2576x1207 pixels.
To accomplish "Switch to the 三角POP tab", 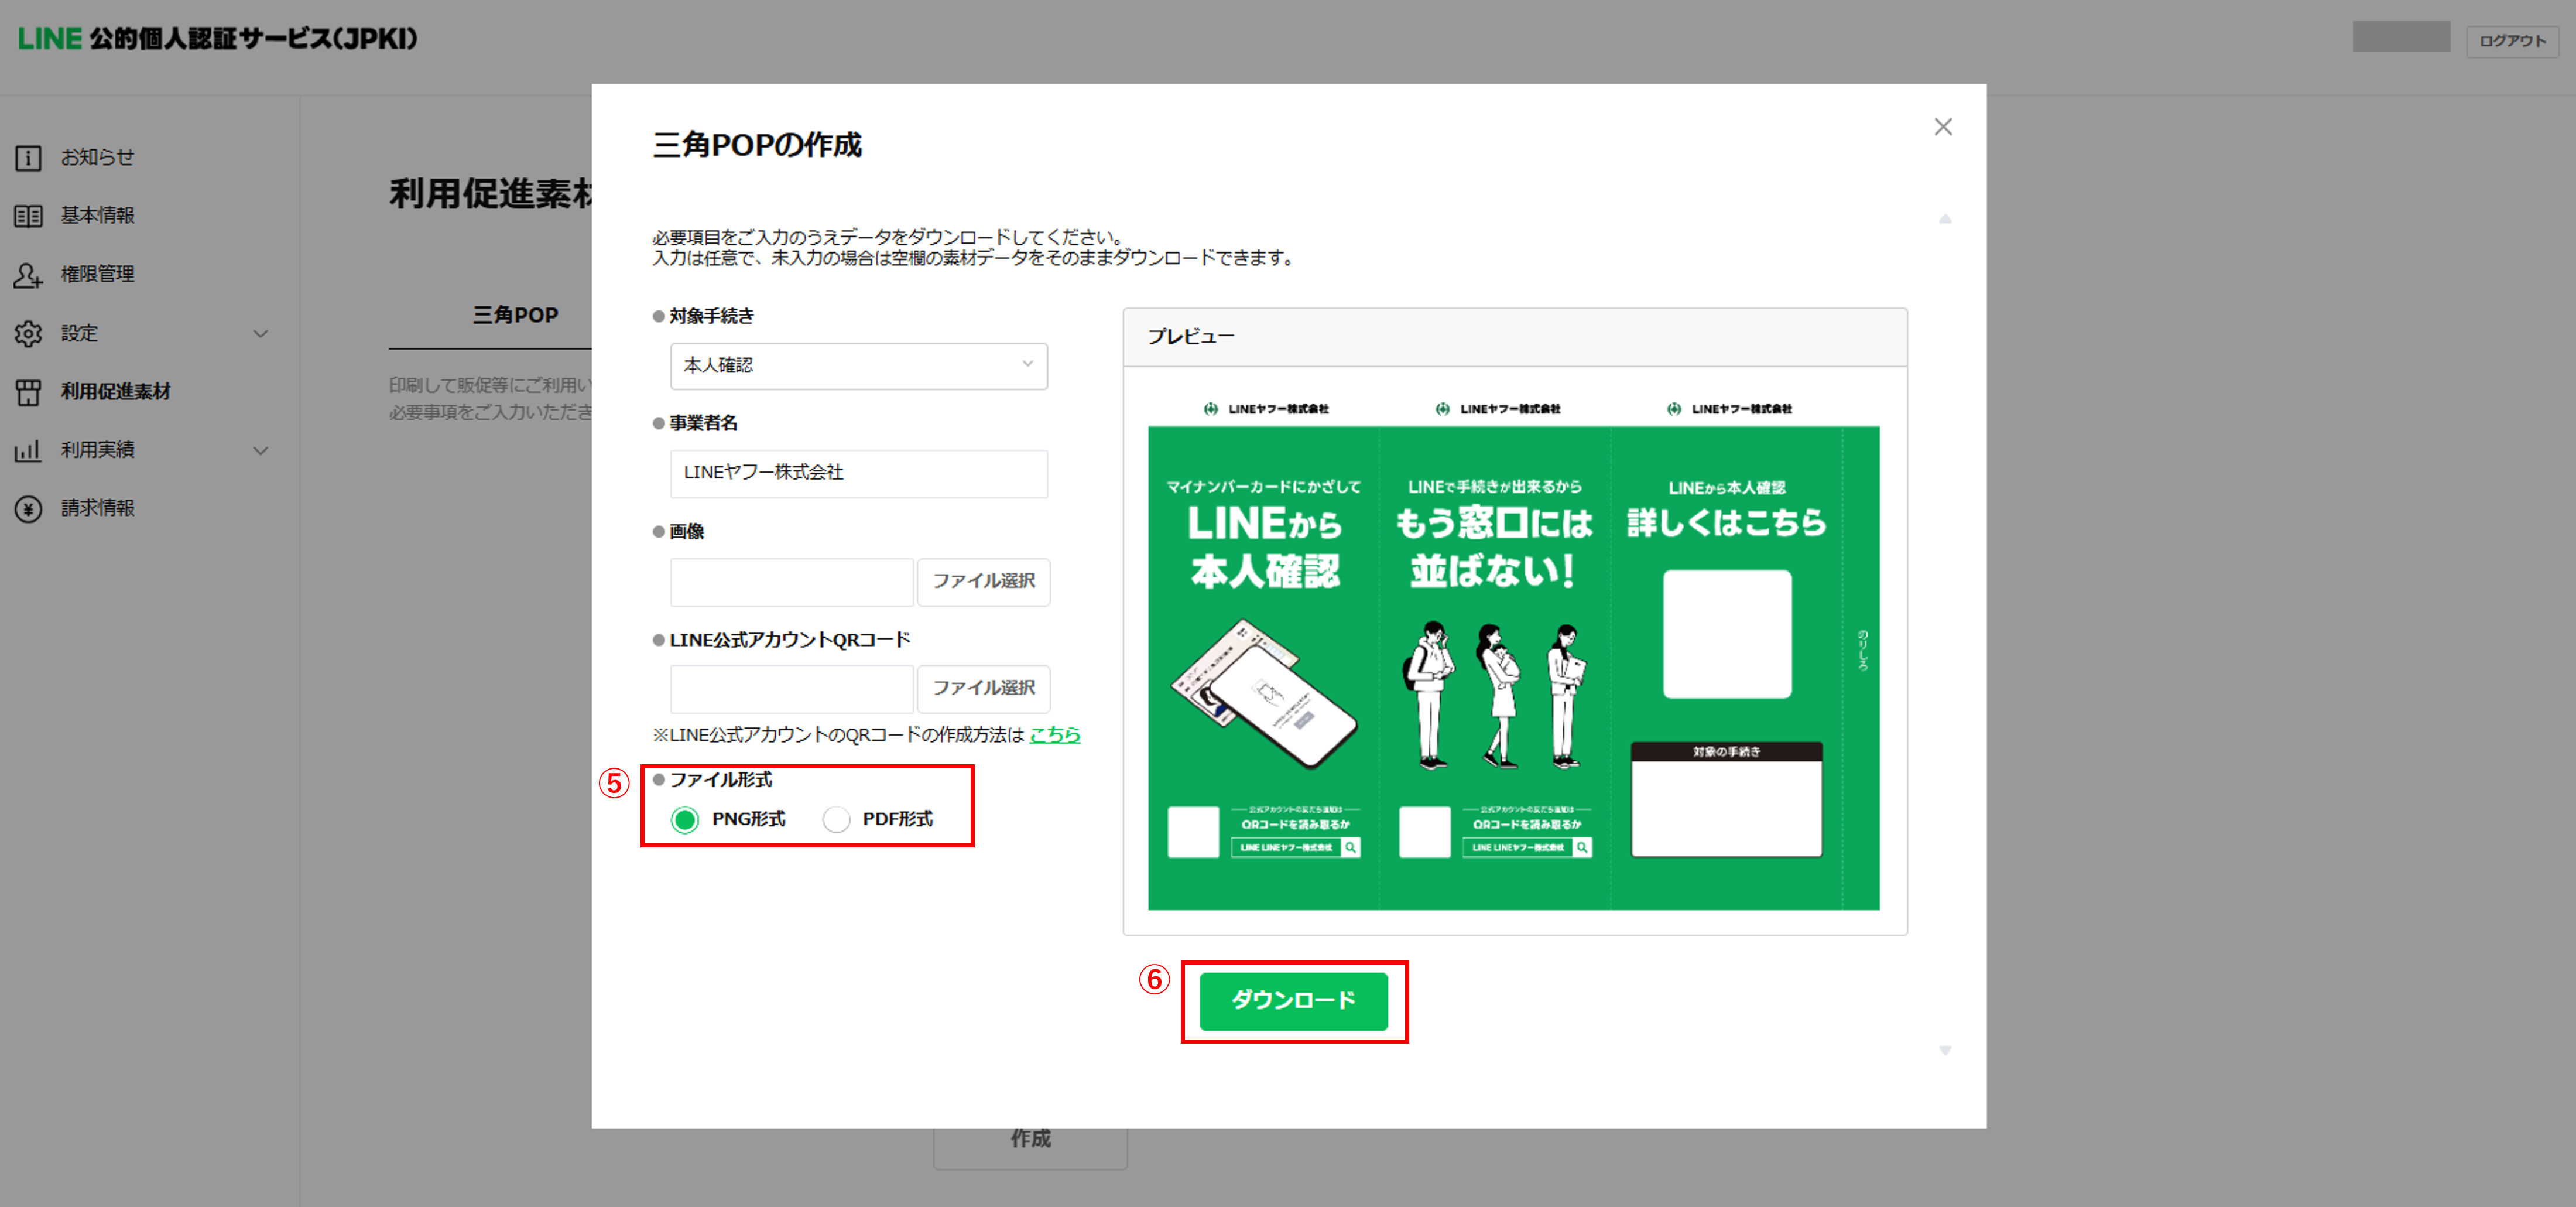I will 515,315.
